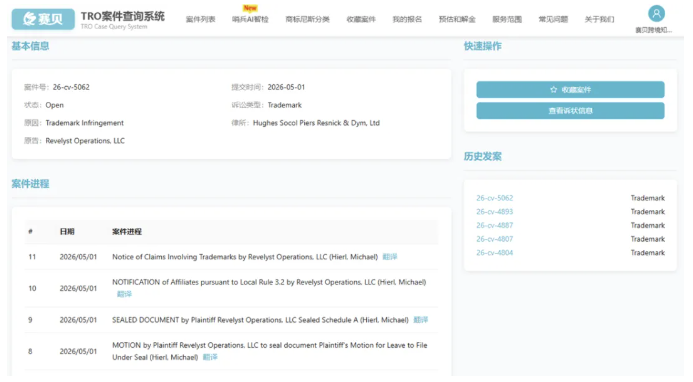Screen dimensions: 693x382
Task: Click plaintiff value Revelyst Operations, LLC
Action: (85, 141)
